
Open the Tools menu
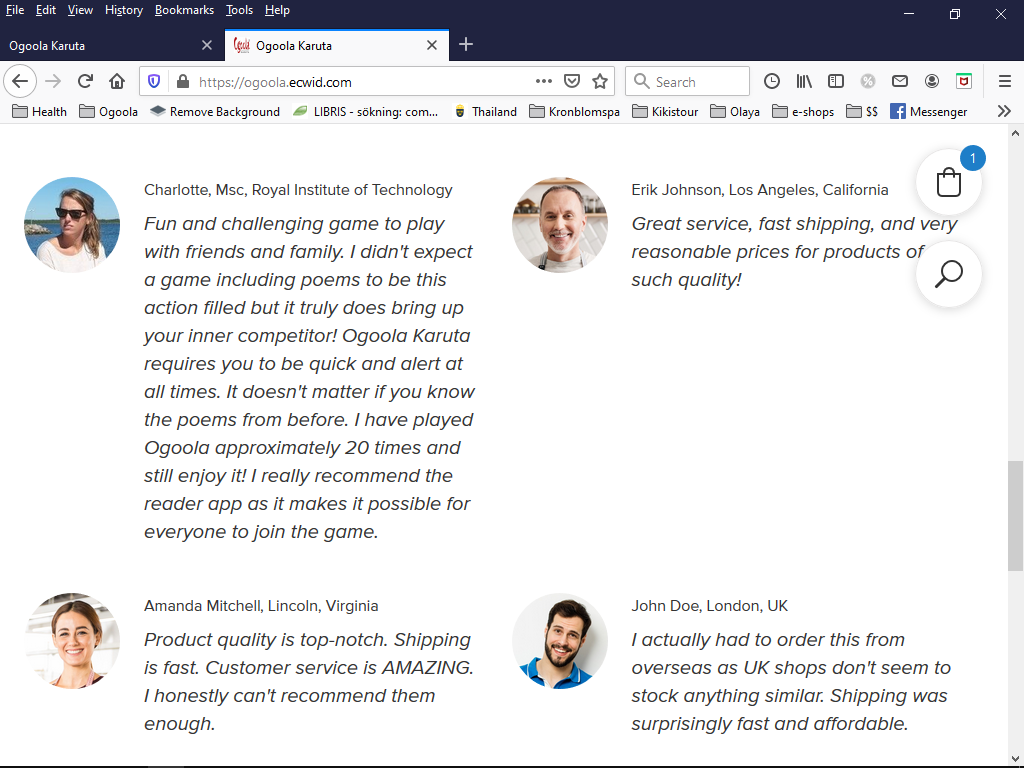point(239,10)
